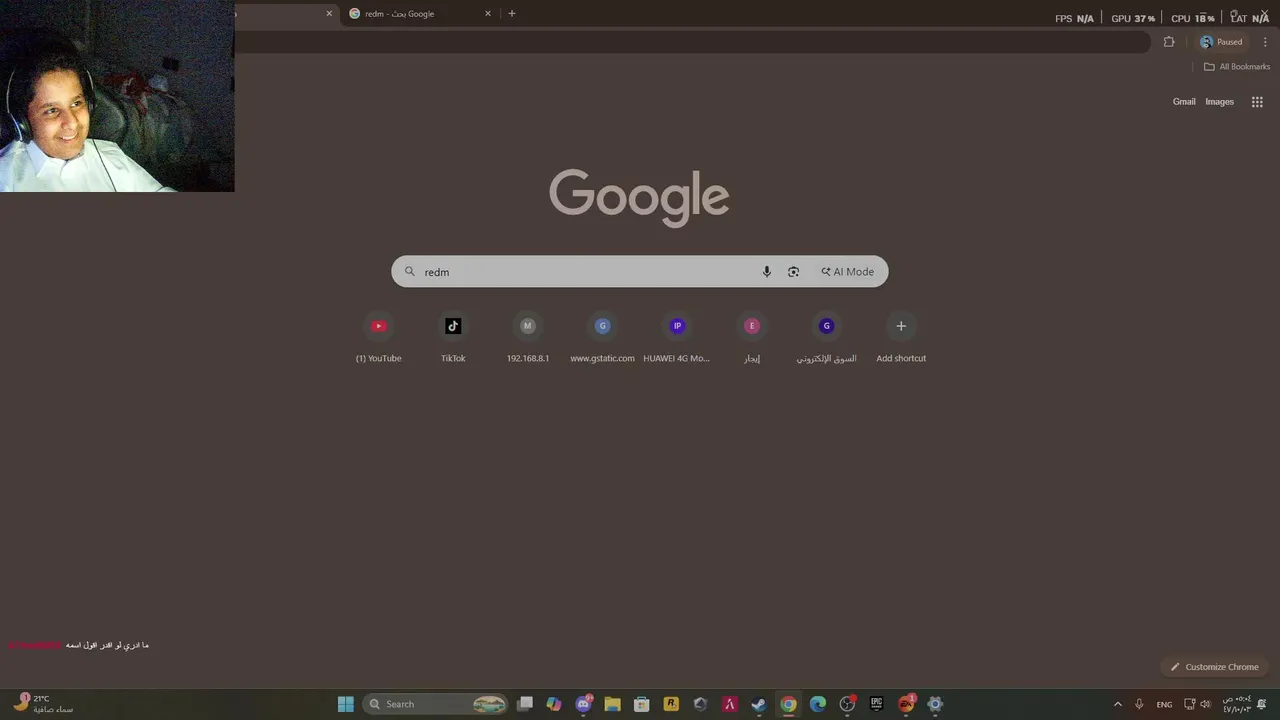This screenshot has width=1280, height=720.
Task: Open a new tab with plus button
Action: point(512,14)
